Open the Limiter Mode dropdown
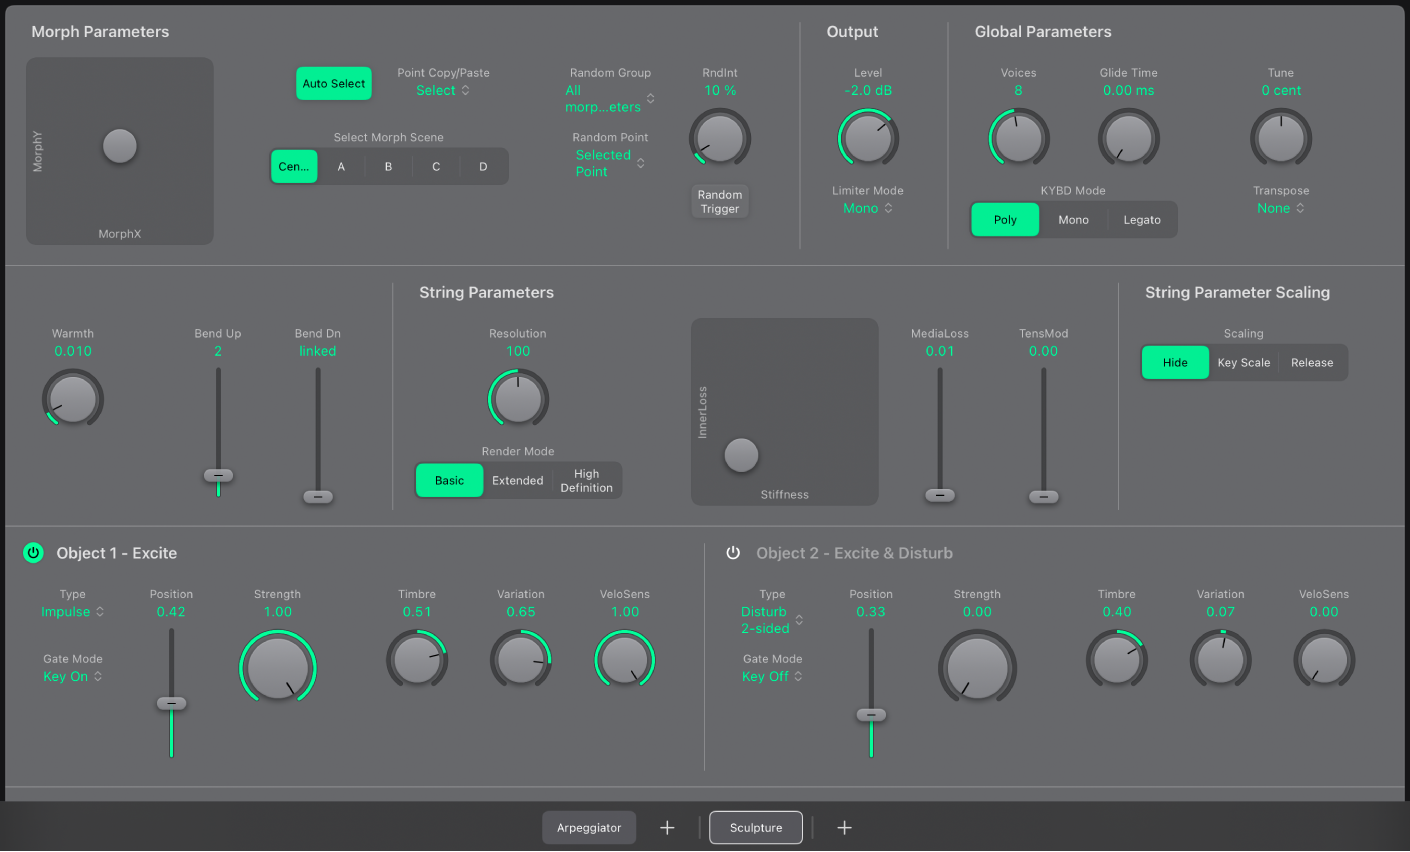The width and height of the screenshot is (1410, 852). 867,208
